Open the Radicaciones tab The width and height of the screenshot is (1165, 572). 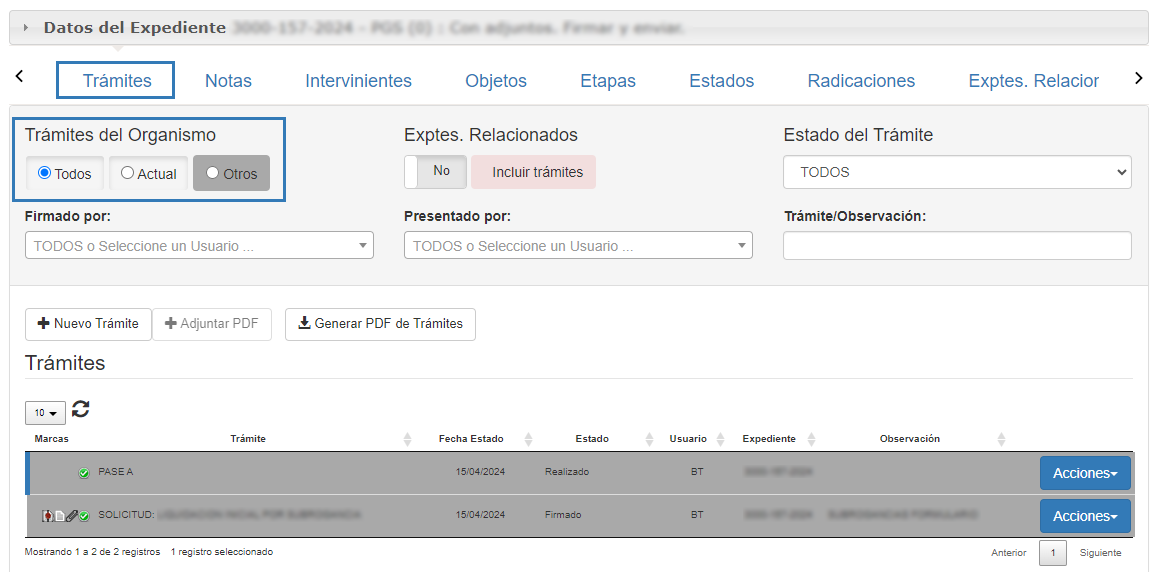pos(860,81)
